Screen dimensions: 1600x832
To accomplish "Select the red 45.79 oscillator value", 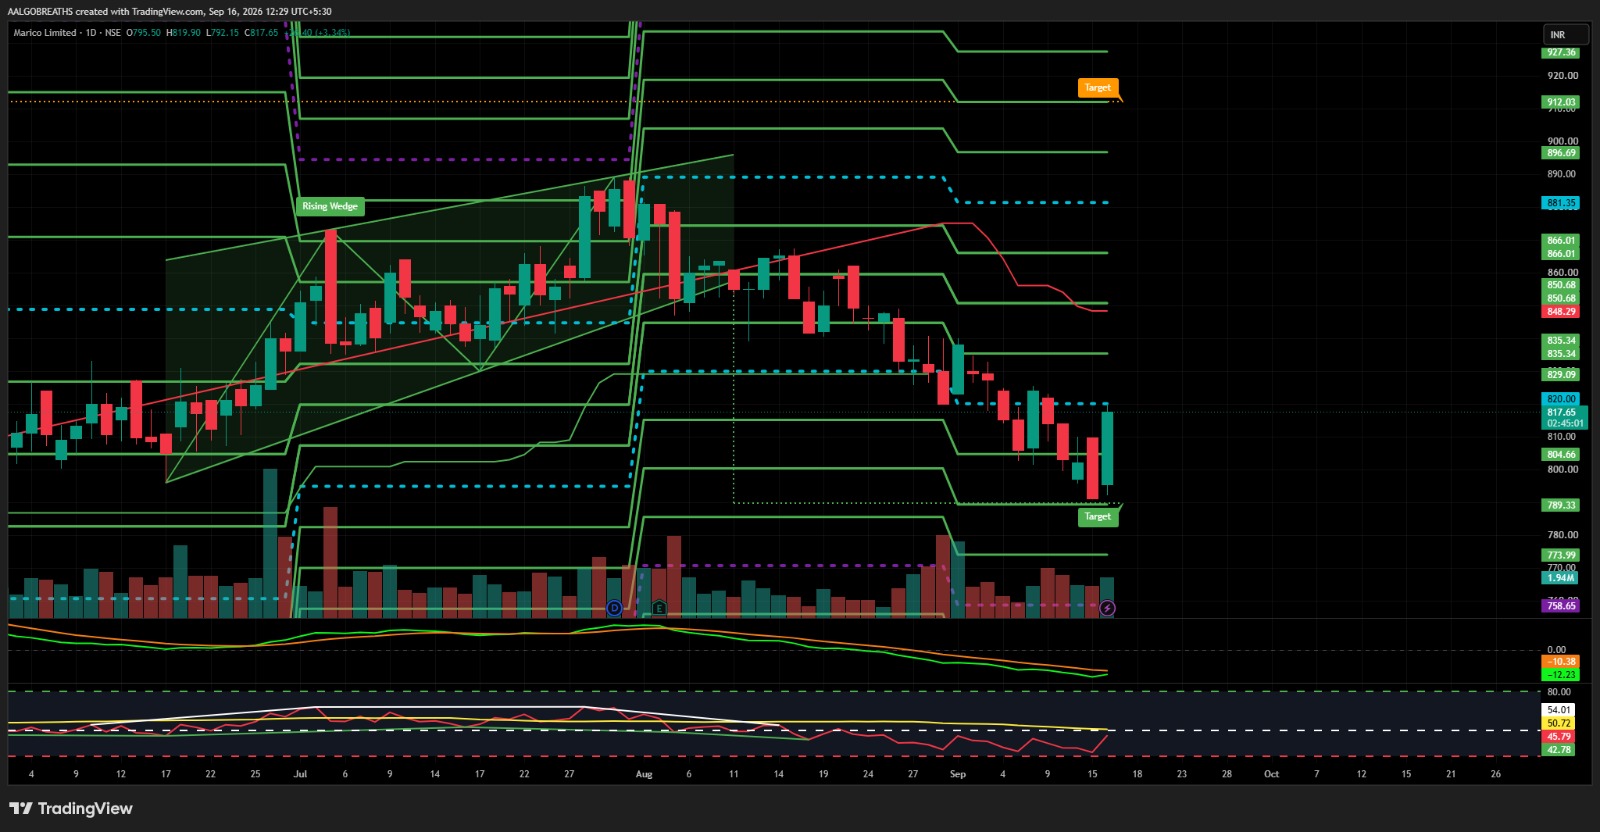I will click(x=1559, y=737).
